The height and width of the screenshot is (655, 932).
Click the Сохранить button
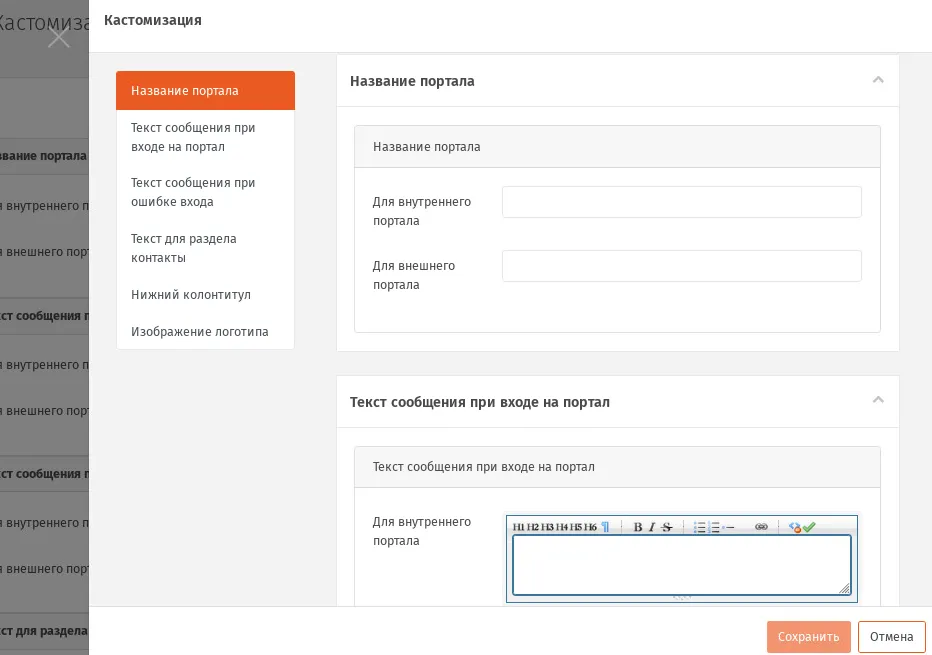click(x=808, y=637)
